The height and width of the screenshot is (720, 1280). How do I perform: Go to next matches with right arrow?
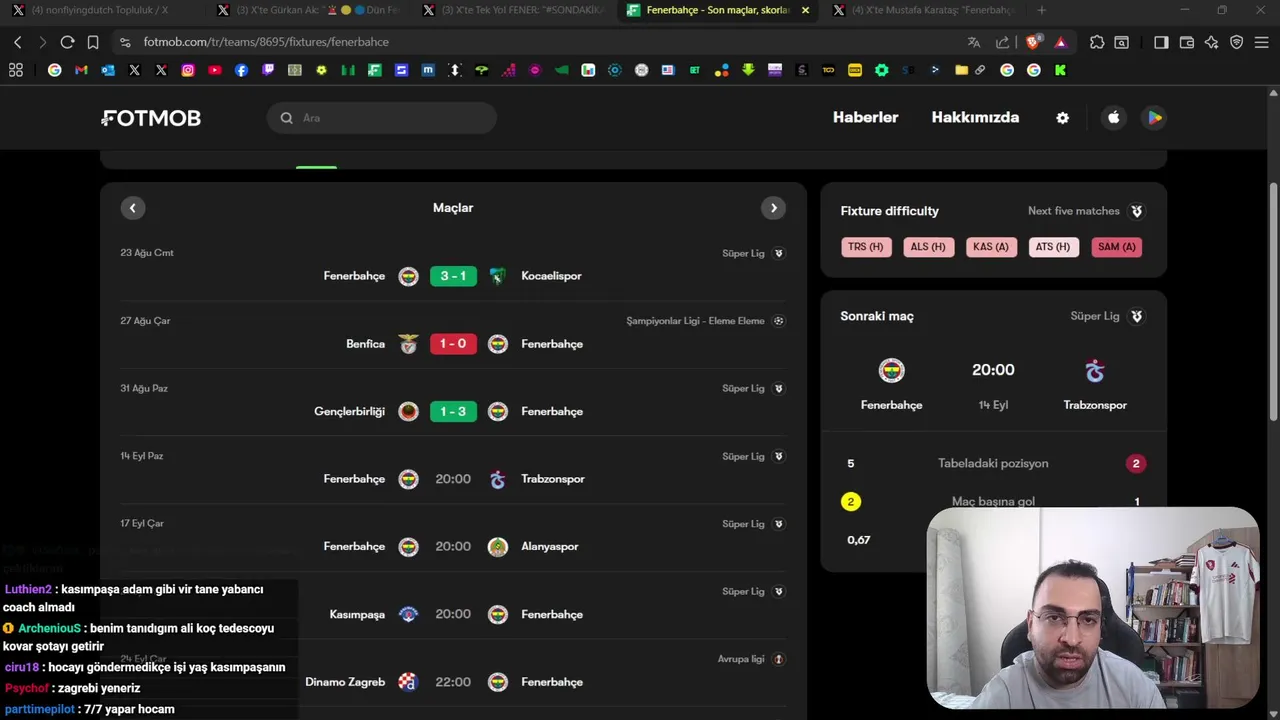point(773,208)
